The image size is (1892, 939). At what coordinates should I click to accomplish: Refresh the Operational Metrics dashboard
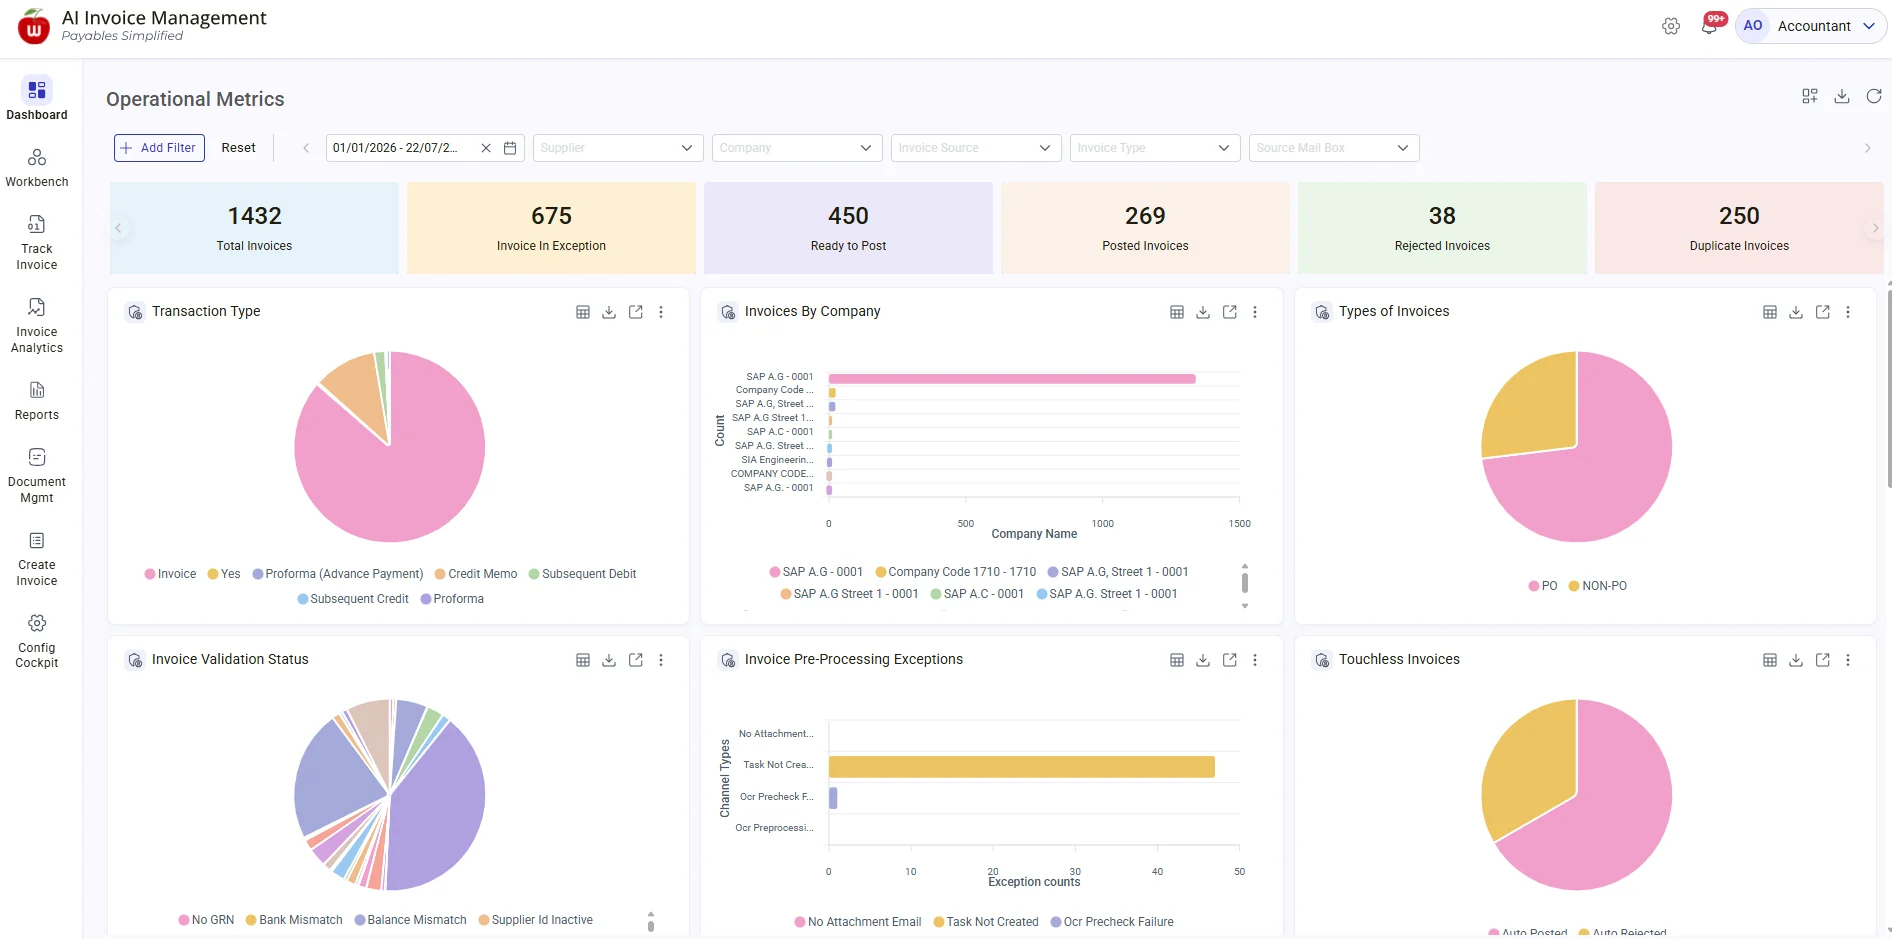(1874, 96)
